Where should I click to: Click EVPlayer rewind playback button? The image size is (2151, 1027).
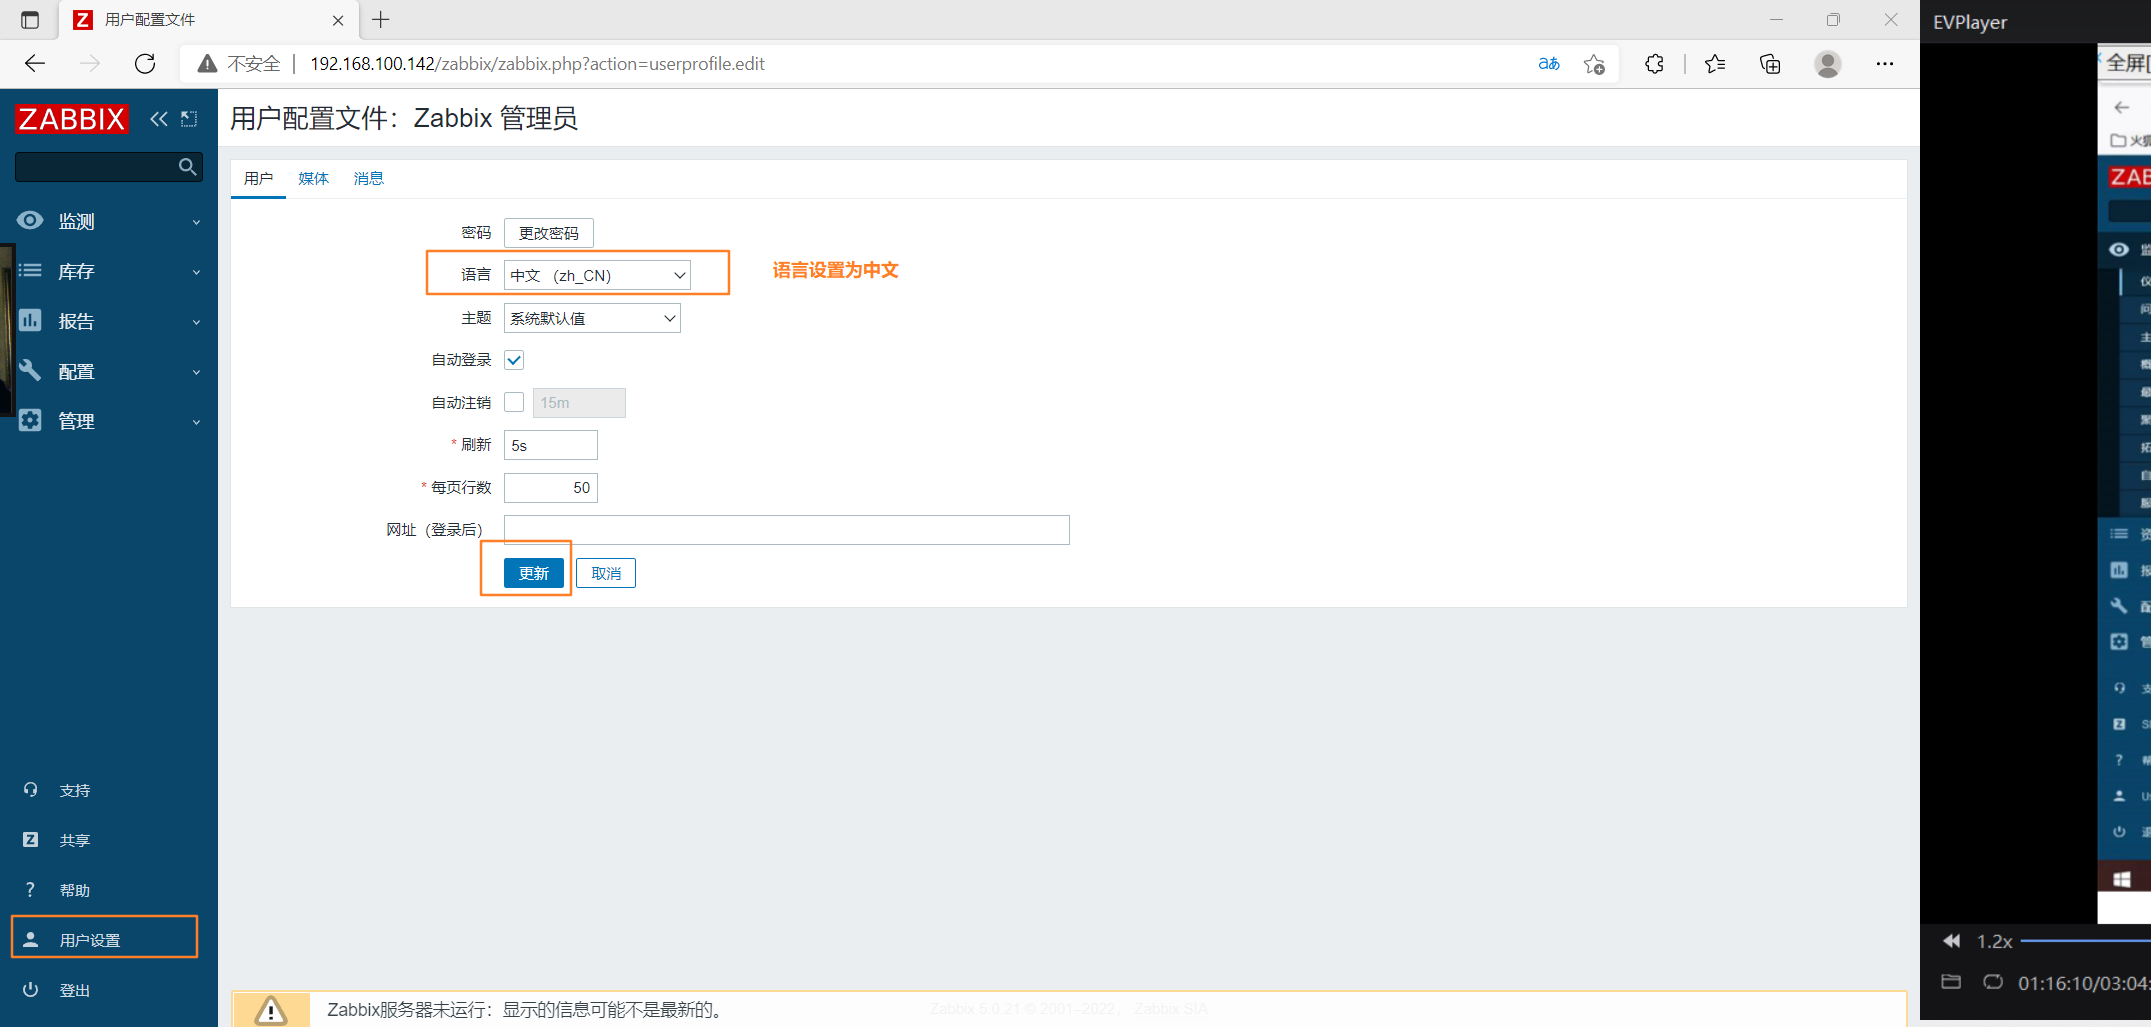click(x=1951, y=941)
